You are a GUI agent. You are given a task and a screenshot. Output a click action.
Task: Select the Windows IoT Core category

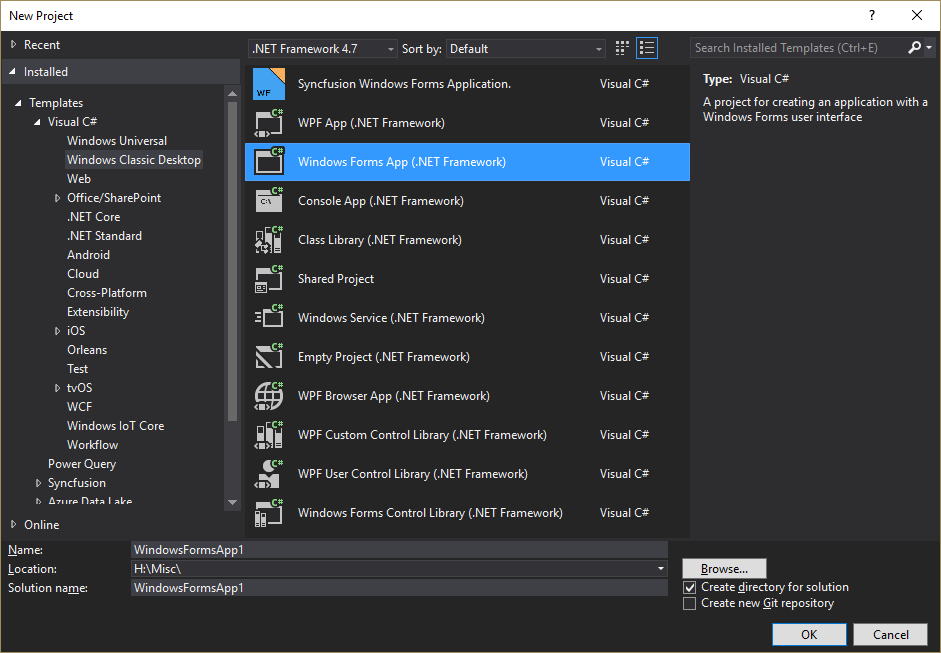pos(115,426)
